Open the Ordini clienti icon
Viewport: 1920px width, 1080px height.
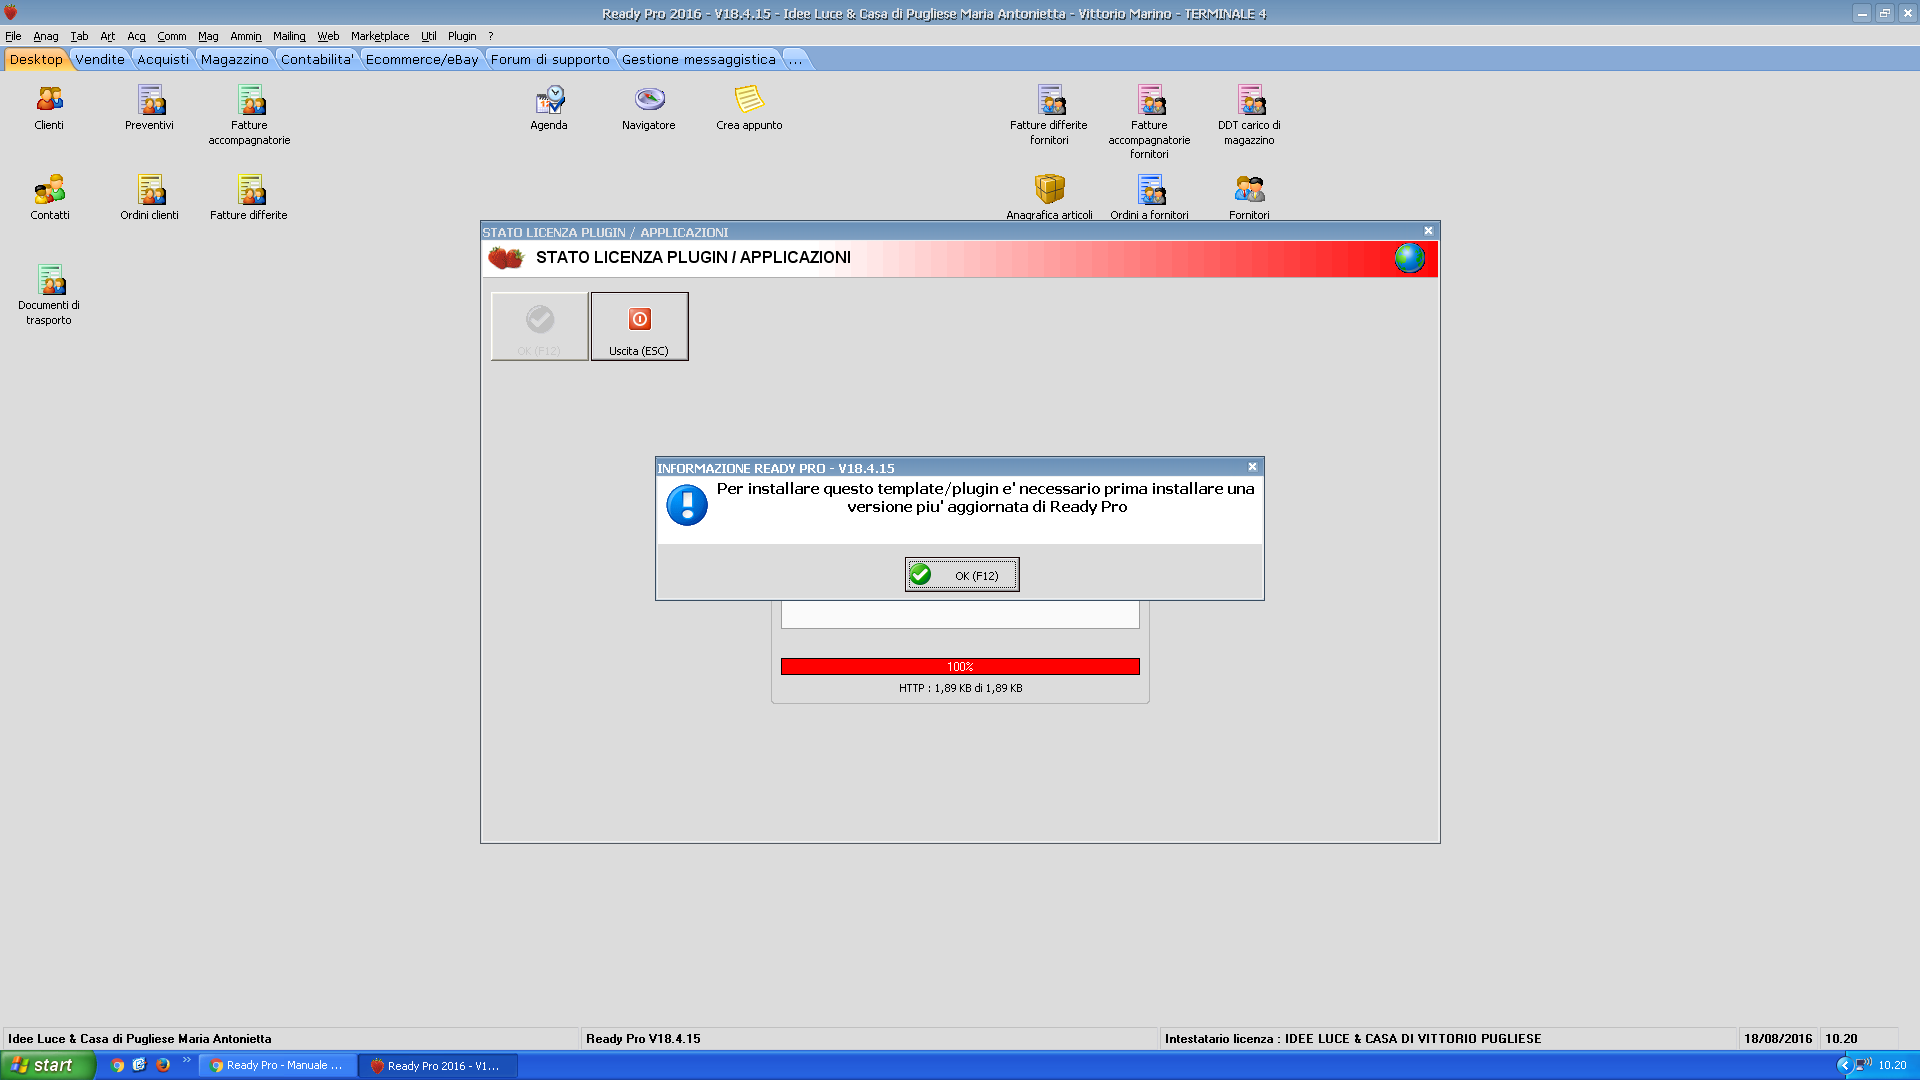point(149,198)
